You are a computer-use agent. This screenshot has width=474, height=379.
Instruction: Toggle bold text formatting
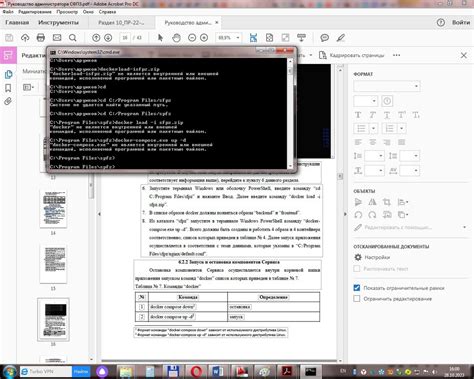[x=358, y=115]
